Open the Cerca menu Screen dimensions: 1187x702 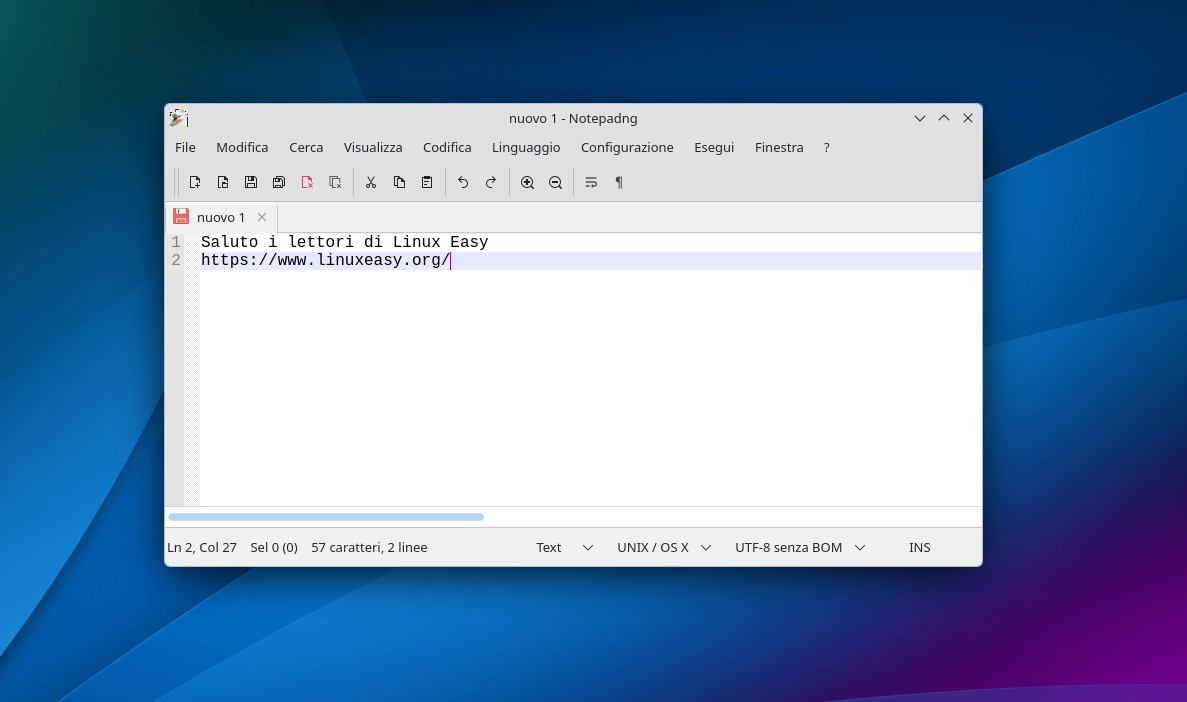click(x=306, y=148)
